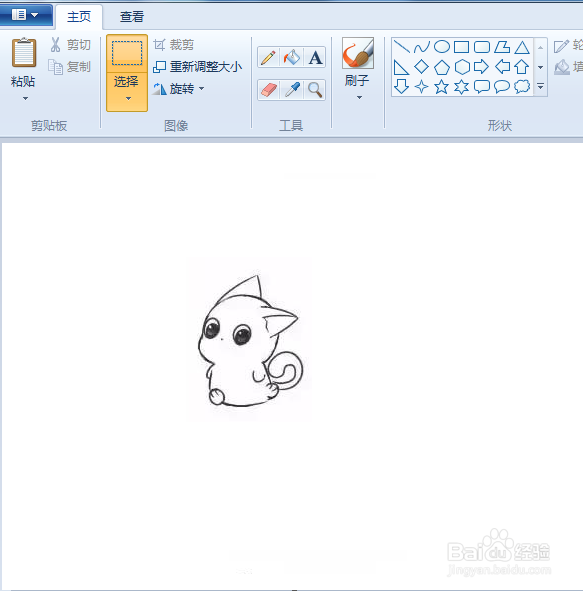Select the Fill with color bucket tool
This screenshot has height=591, width=583.
[292, 58]
